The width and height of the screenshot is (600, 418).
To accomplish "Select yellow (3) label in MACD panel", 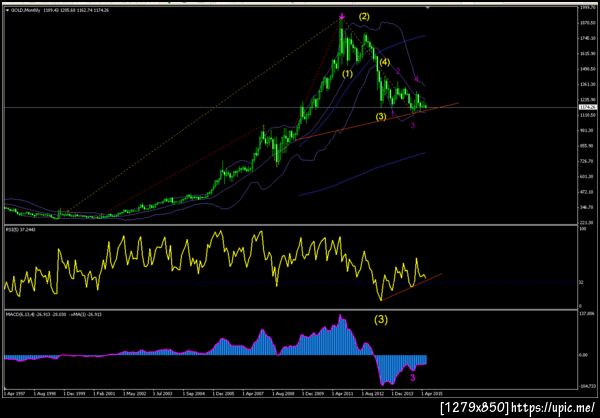I will click(x=381, y=320).
